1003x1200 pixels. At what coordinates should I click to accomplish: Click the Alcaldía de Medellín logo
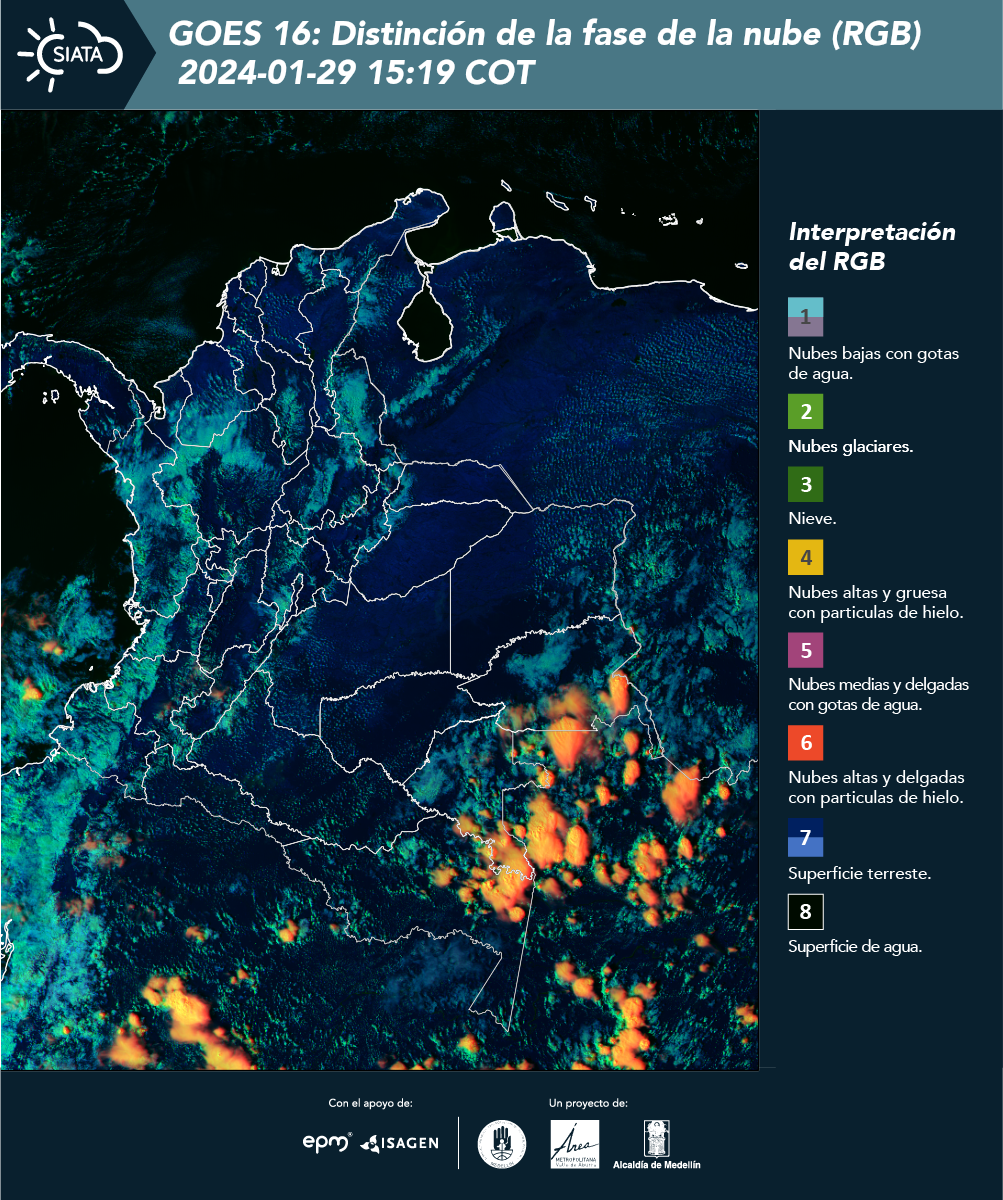point(656,1144)
